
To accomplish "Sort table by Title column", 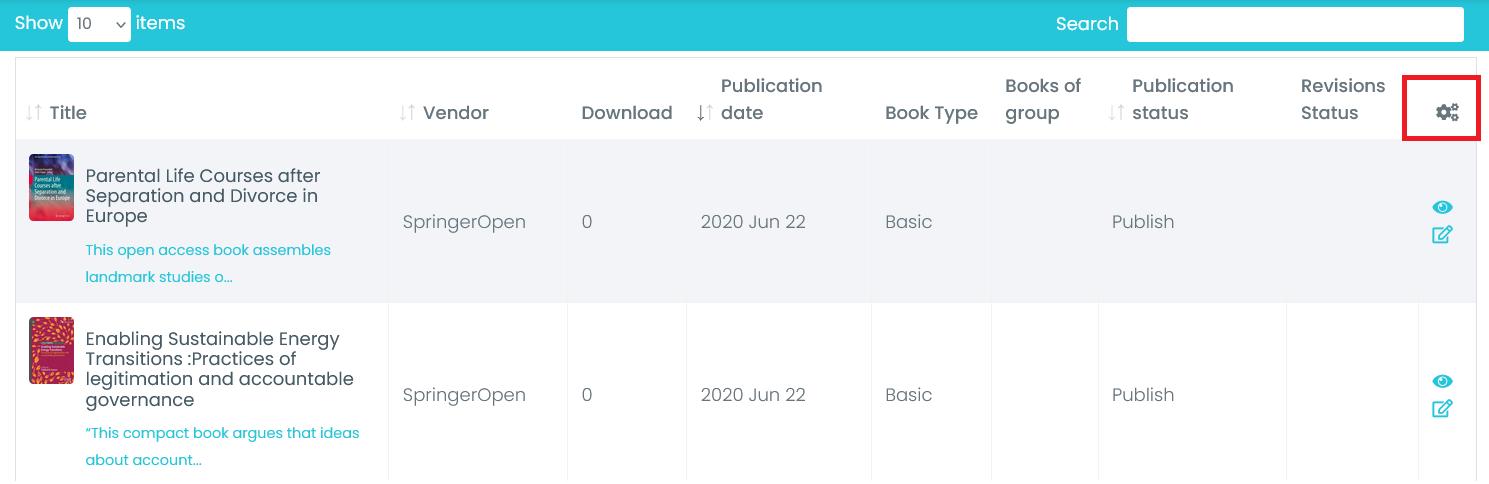I will (x=67, y=113).
